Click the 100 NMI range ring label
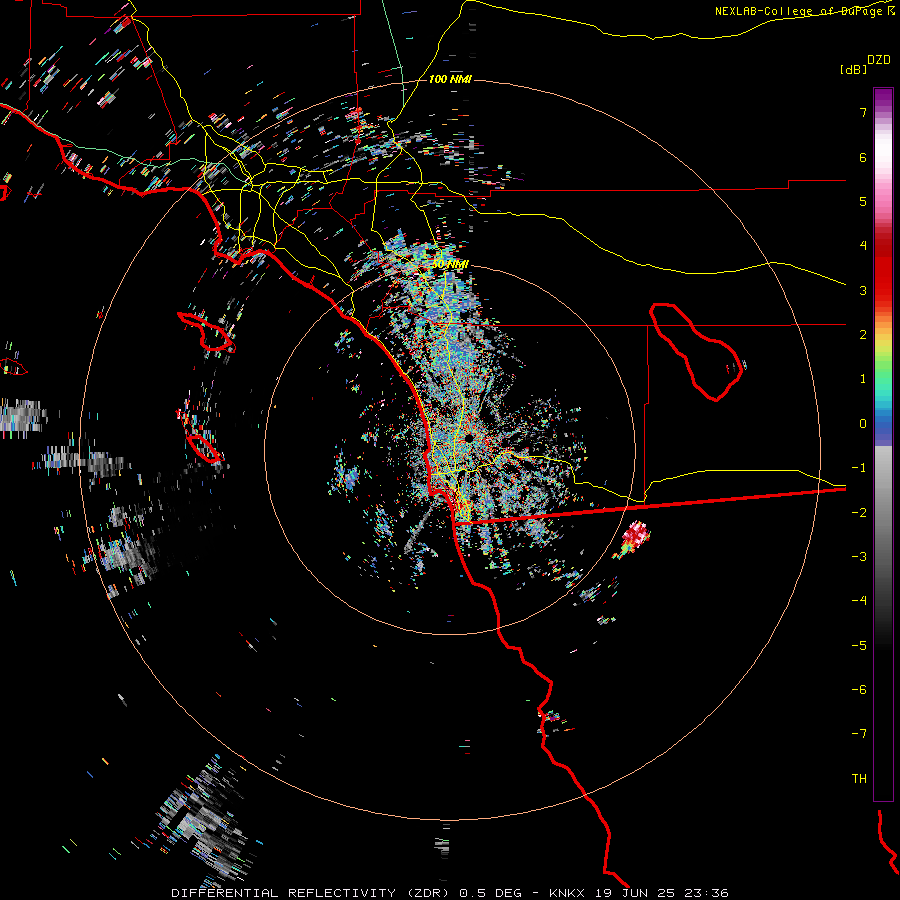Image resolution: width=900 pixels, height=900 pixels. [450, 79]
